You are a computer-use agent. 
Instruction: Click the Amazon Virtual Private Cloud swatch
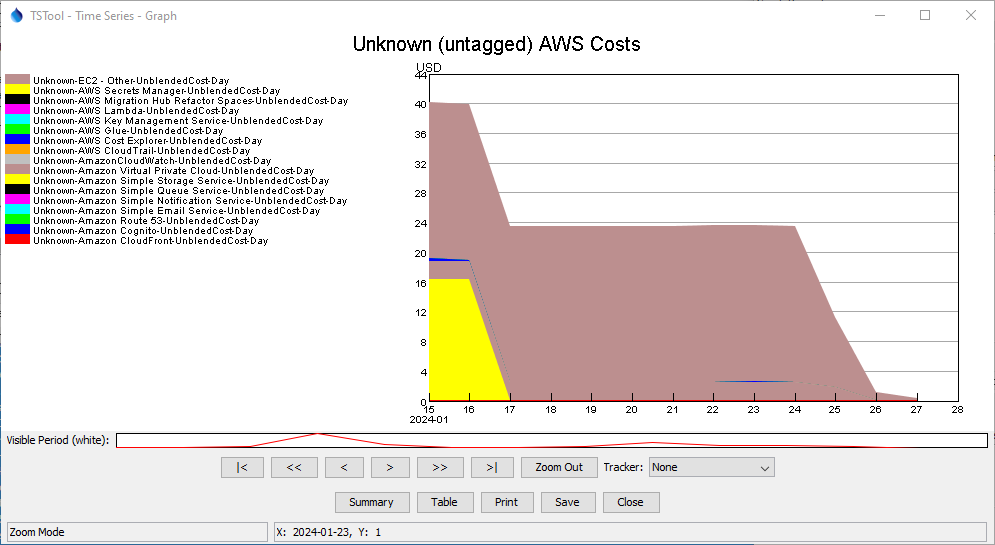point(18,170)
